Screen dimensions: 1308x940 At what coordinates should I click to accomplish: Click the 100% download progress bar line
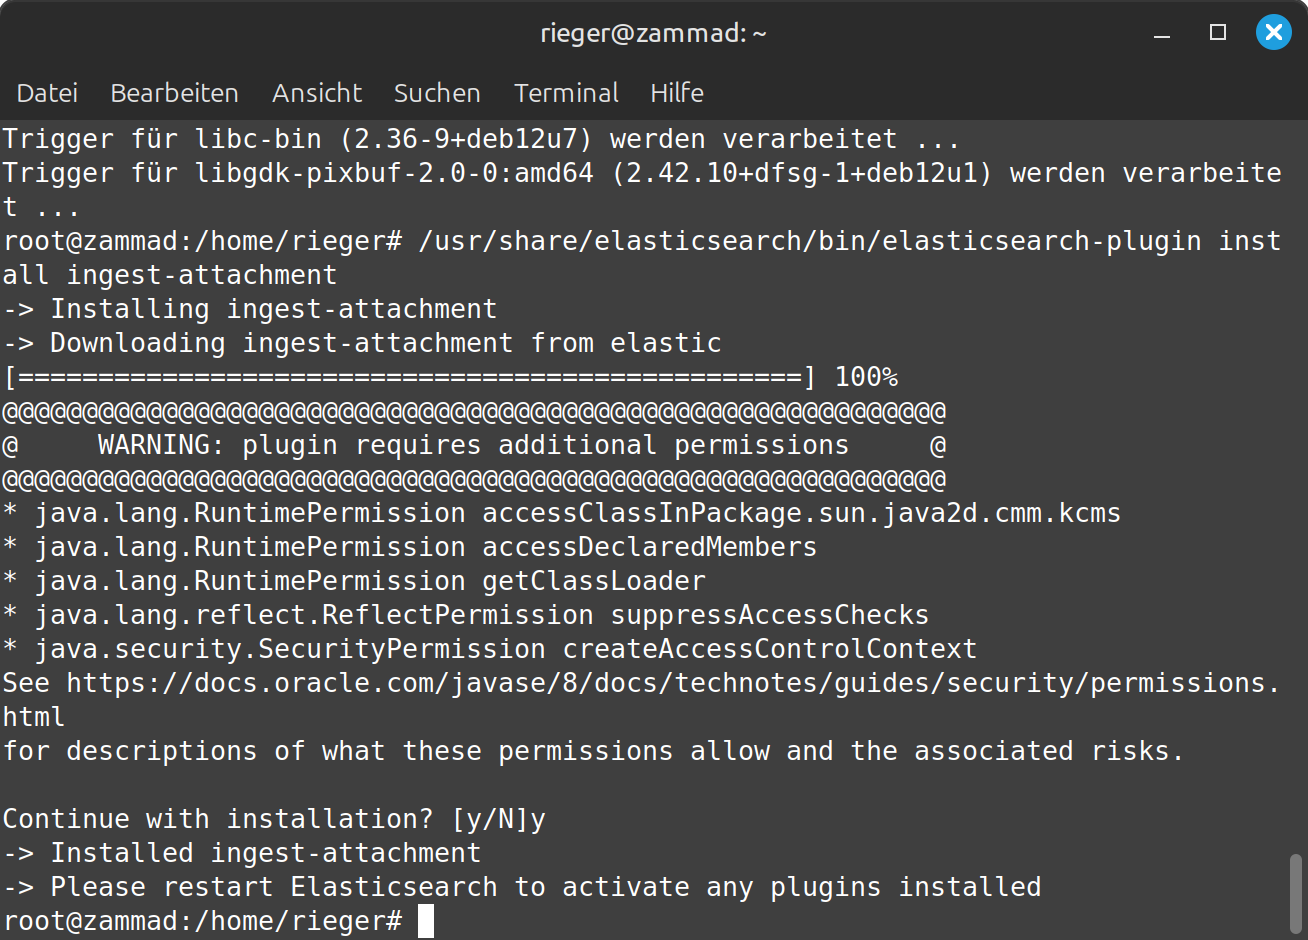pyautogui.click(x=450, y=377)
